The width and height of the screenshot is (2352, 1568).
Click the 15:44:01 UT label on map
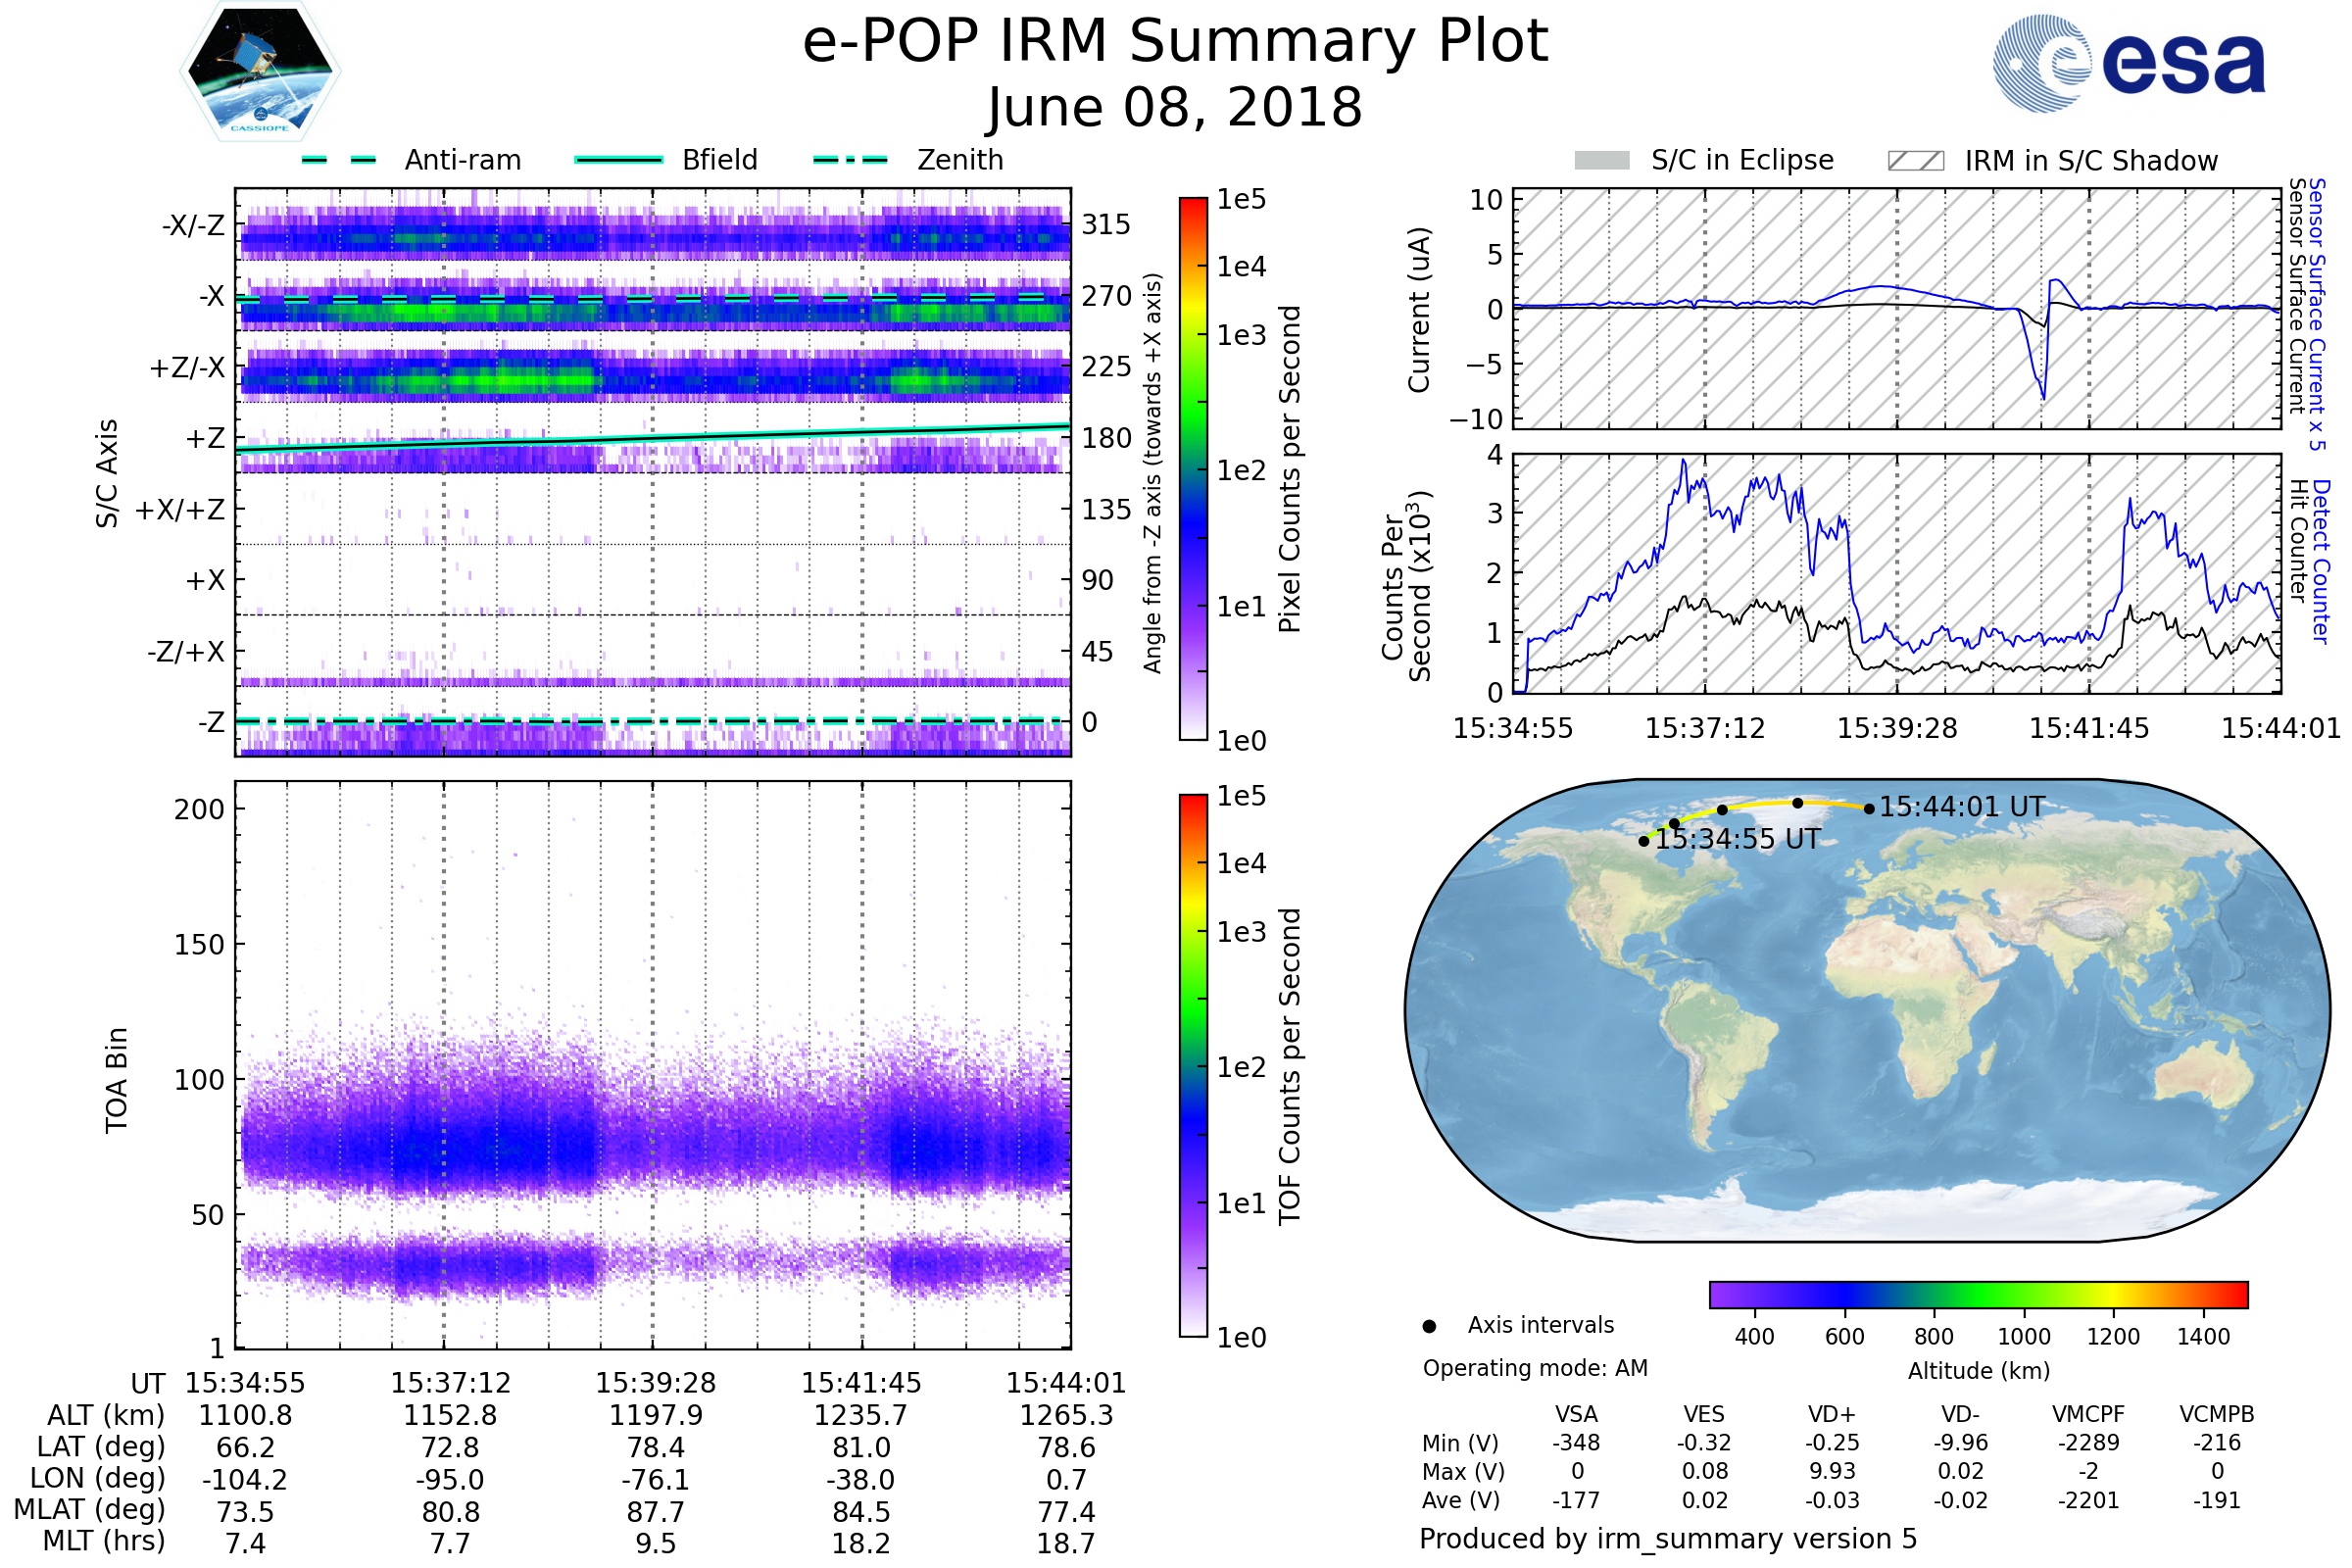[1962, 806]
